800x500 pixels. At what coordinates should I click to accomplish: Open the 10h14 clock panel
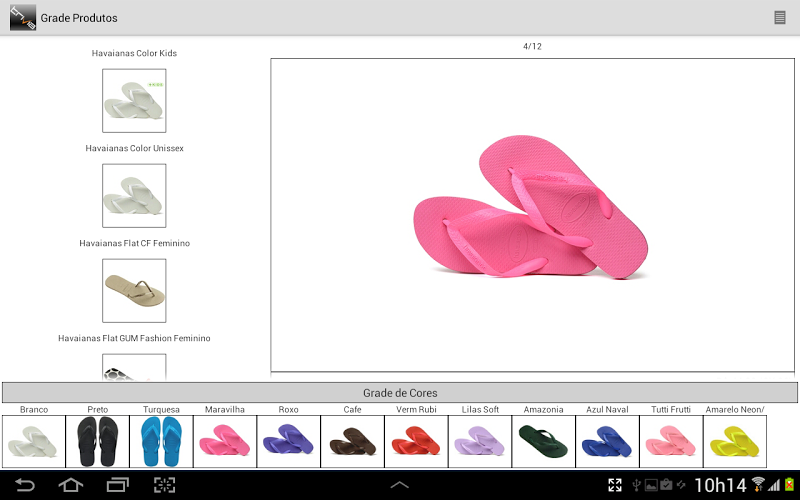(x=720, y=485)
